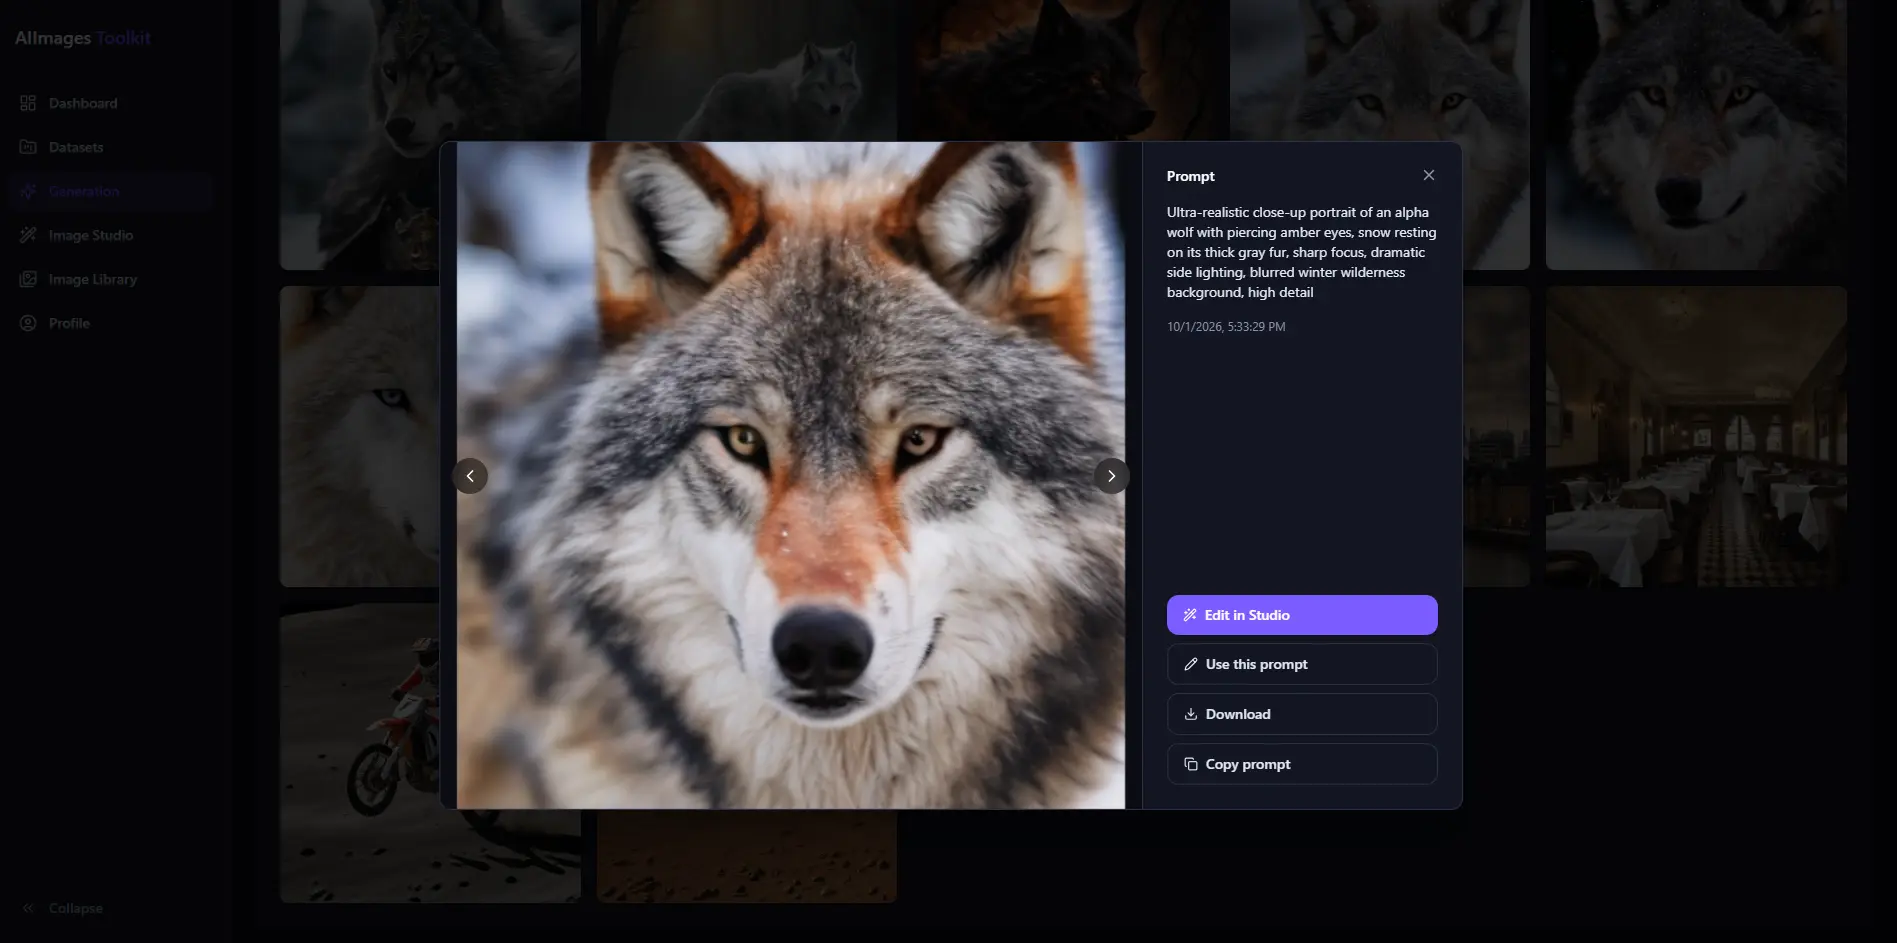This screenshot has height=943, width=1897.
Task: Open Image Studio from the sidebar
Action: tap(111, 235)
